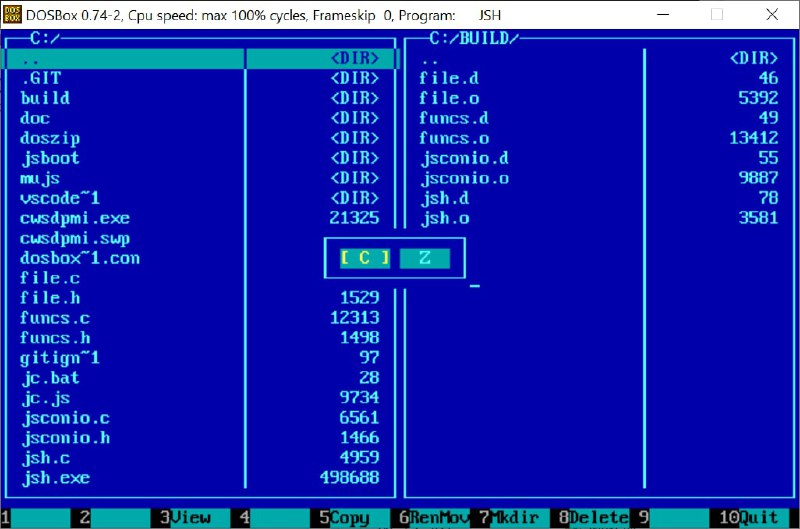Choose the Z drive option in dialog
The width and height of the screenshot is (800, 529).
425,258
